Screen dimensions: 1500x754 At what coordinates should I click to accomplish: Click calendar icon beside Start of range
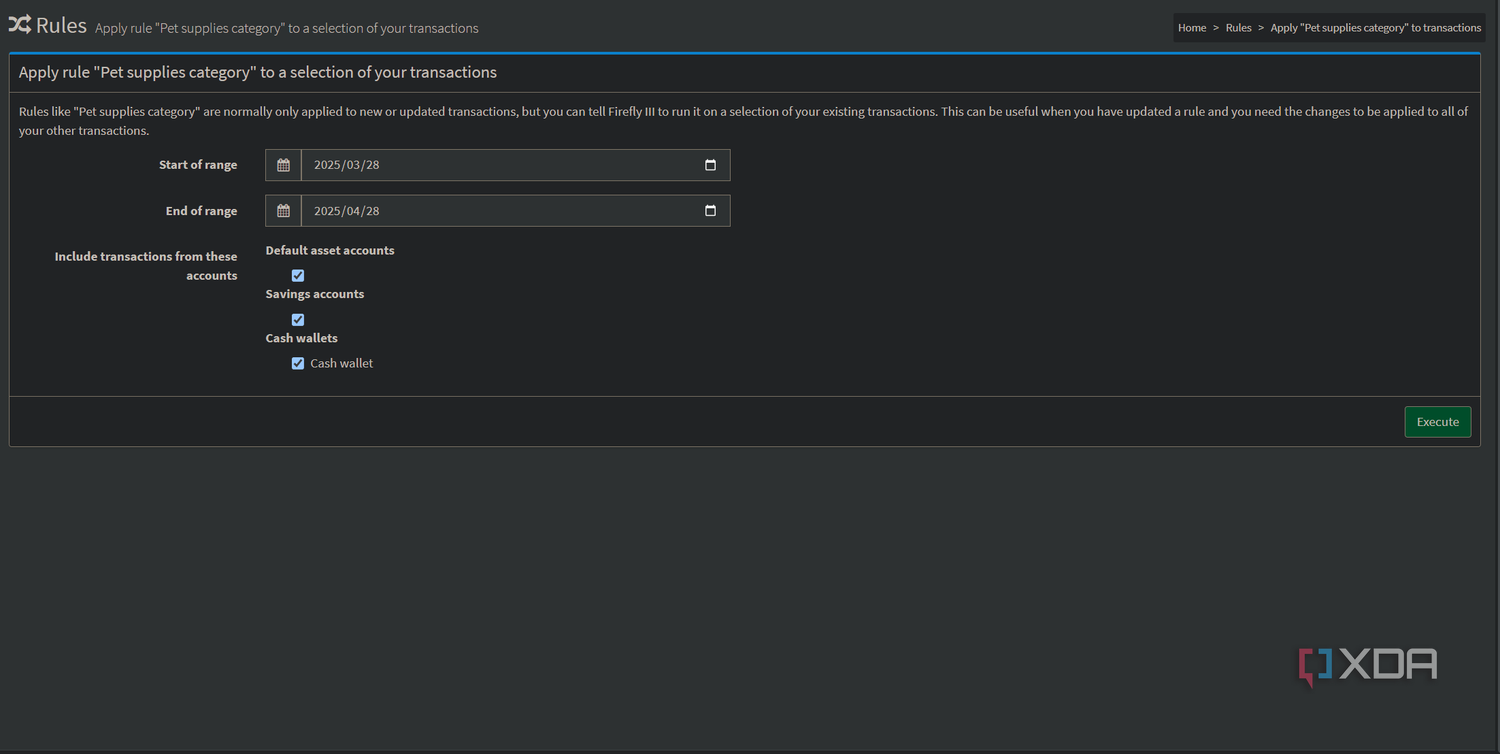pyautogui.click(x=283, y=165)
